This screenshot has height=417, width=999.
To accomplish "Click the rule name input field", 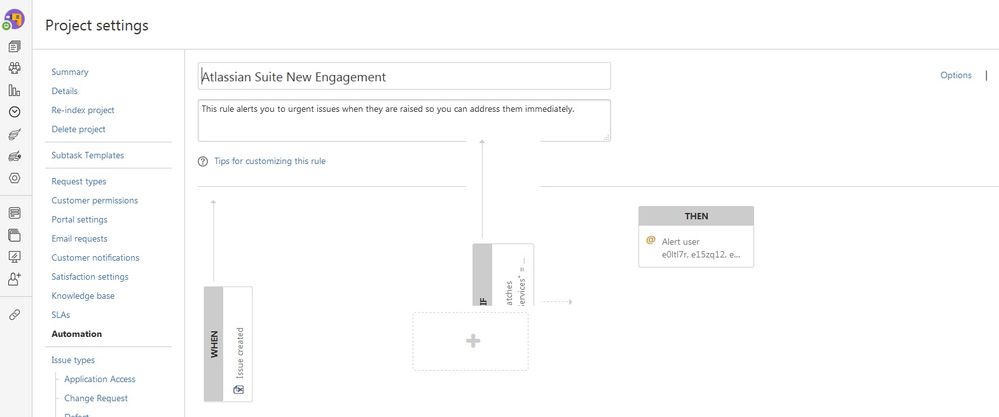I will coord(404,76).
